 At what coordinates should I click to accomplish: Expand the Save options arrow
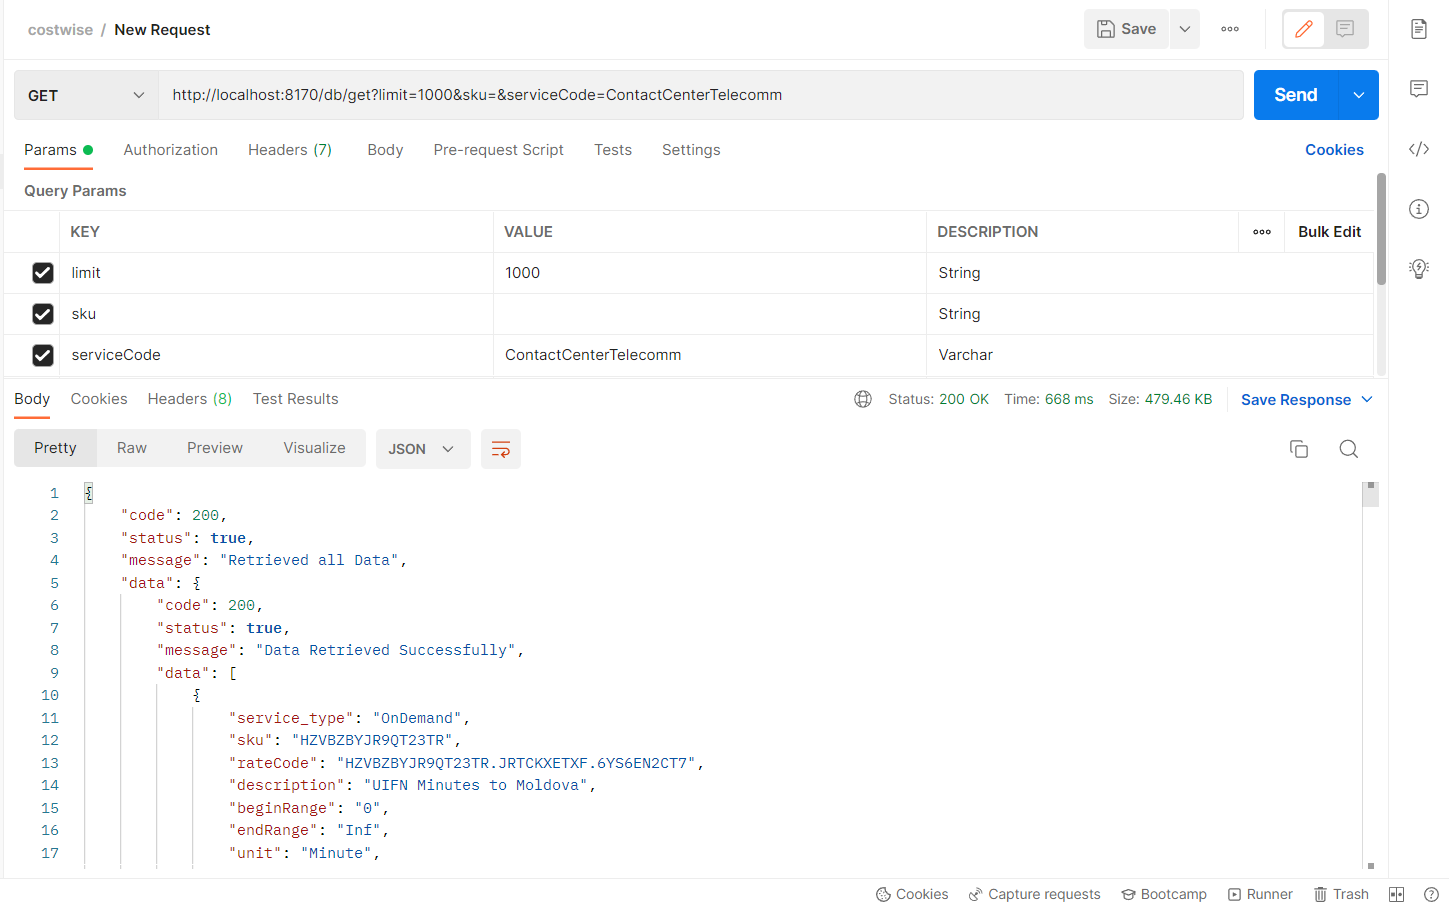click(x=1184, y=29)
